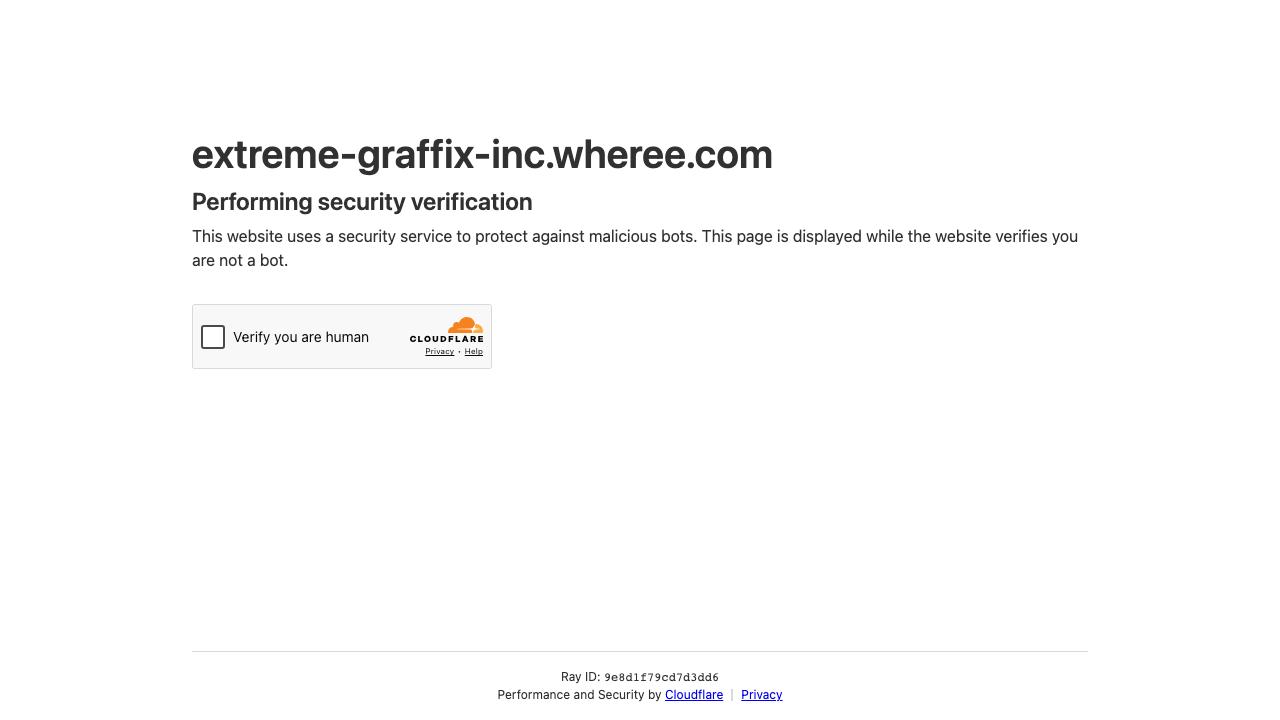Click the text are not a bot
Viewport: 1280px width, 720px height.
240,261
